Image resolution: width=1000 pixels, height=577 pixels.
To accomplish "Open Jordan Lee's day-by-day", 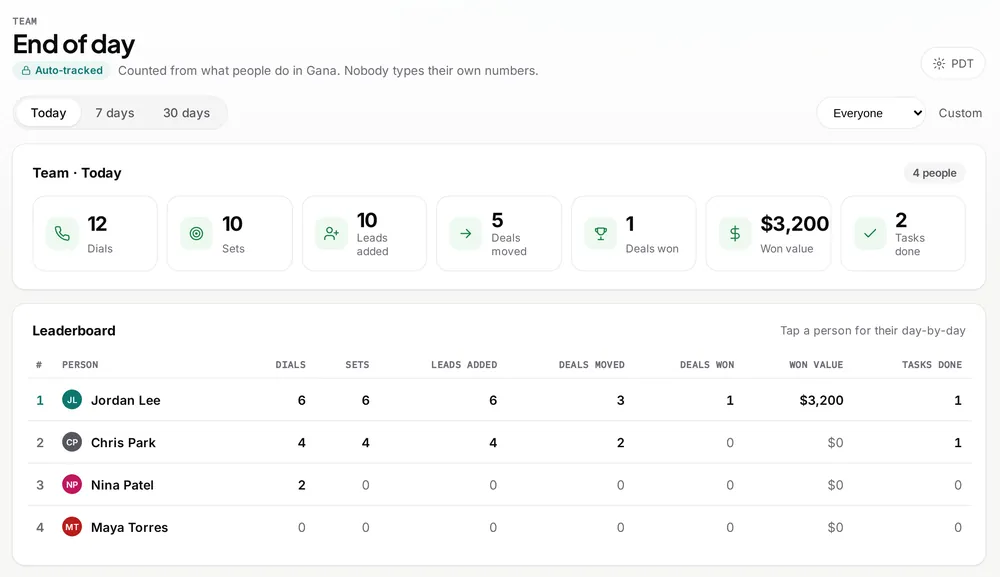I will pyautogui.click(x=499, y=400).
